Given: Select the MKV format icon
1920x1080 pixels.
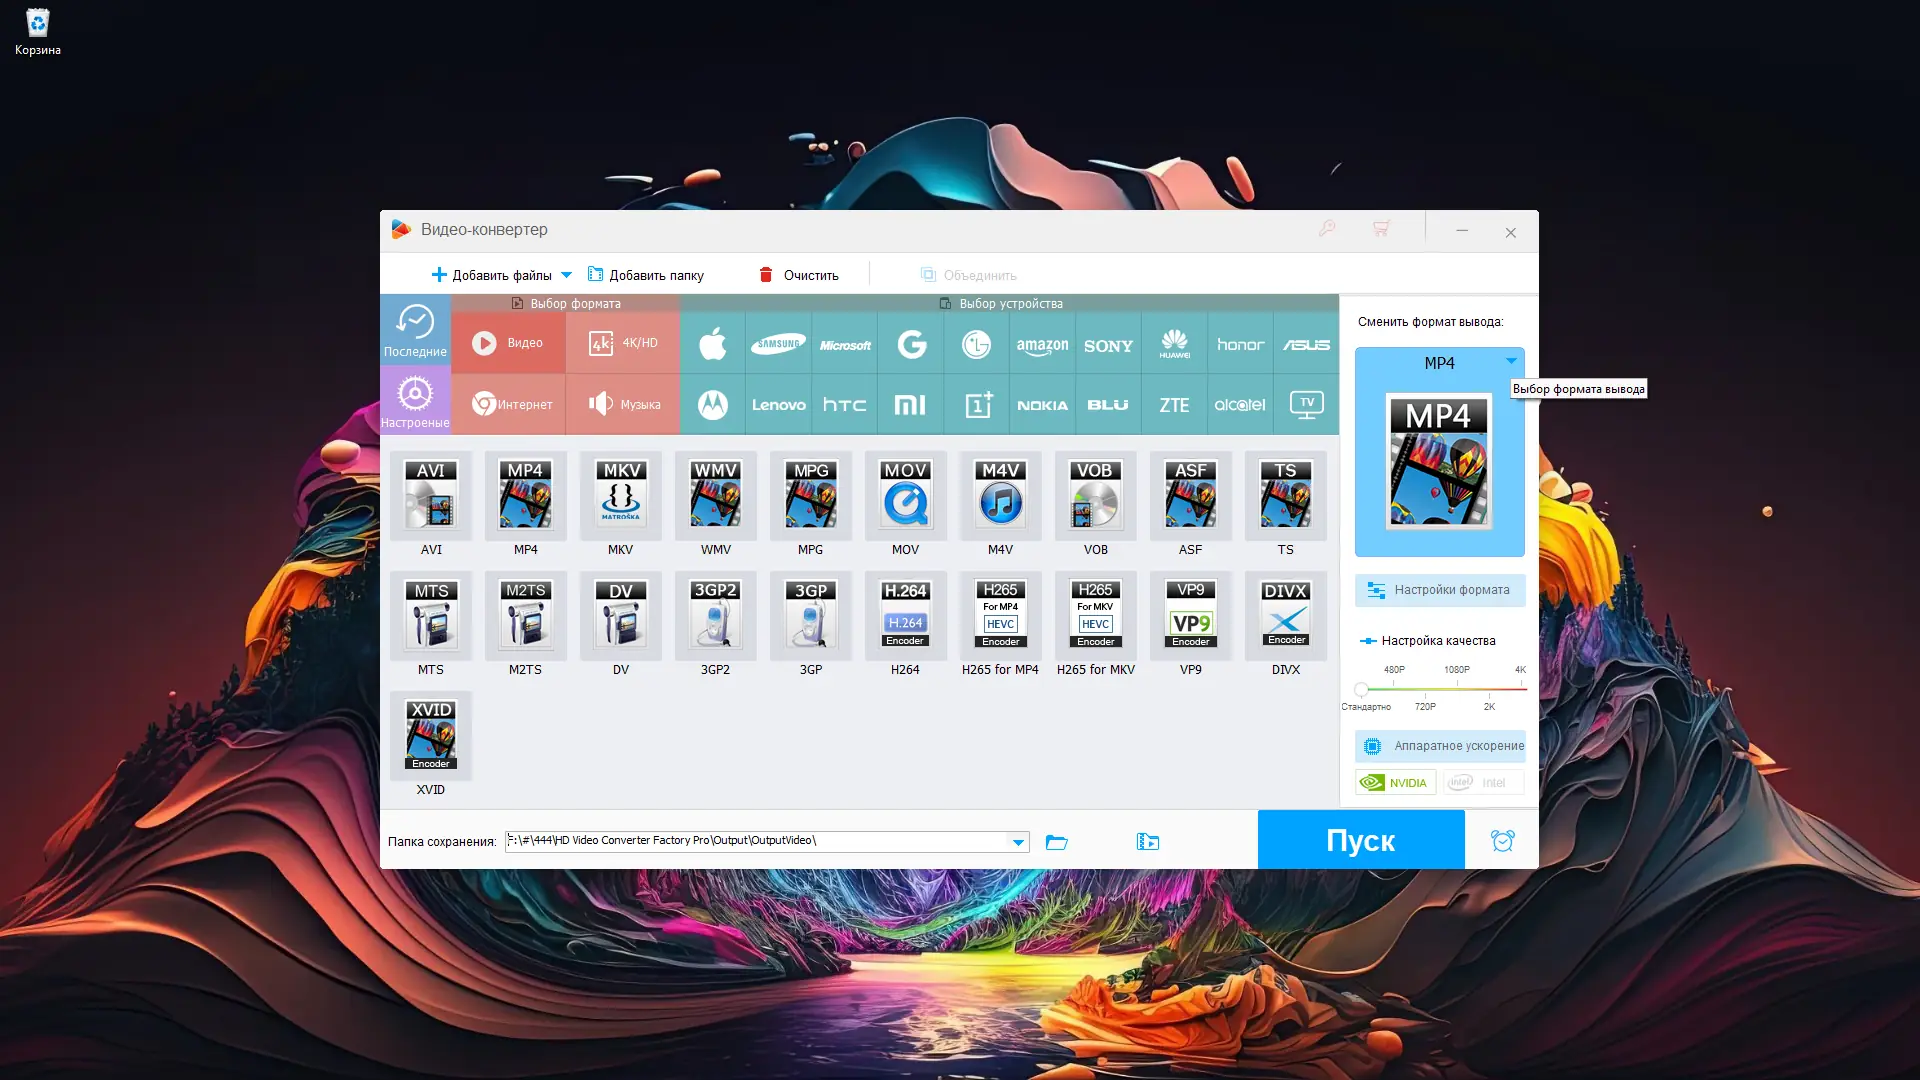Looking at the screenshot, I should 620,496.
